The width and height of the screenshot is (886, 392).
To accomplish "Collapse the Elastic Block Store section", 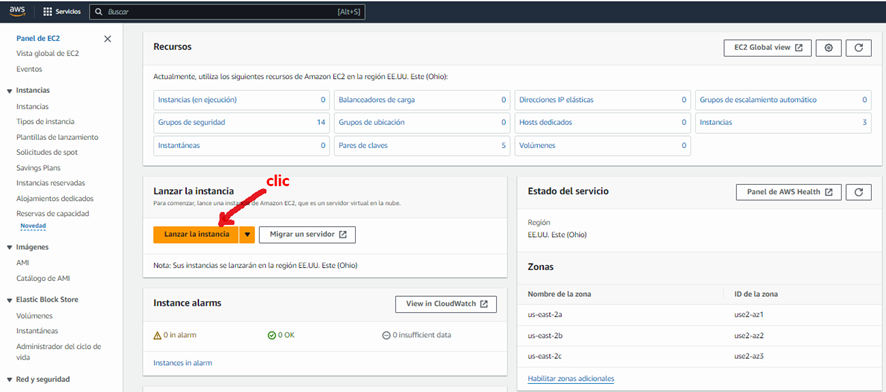I will click(10, 300).
